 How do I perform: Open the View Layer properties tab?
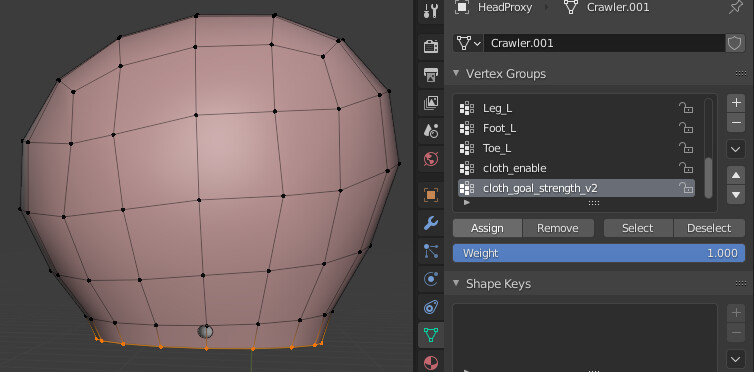(430, 102)
